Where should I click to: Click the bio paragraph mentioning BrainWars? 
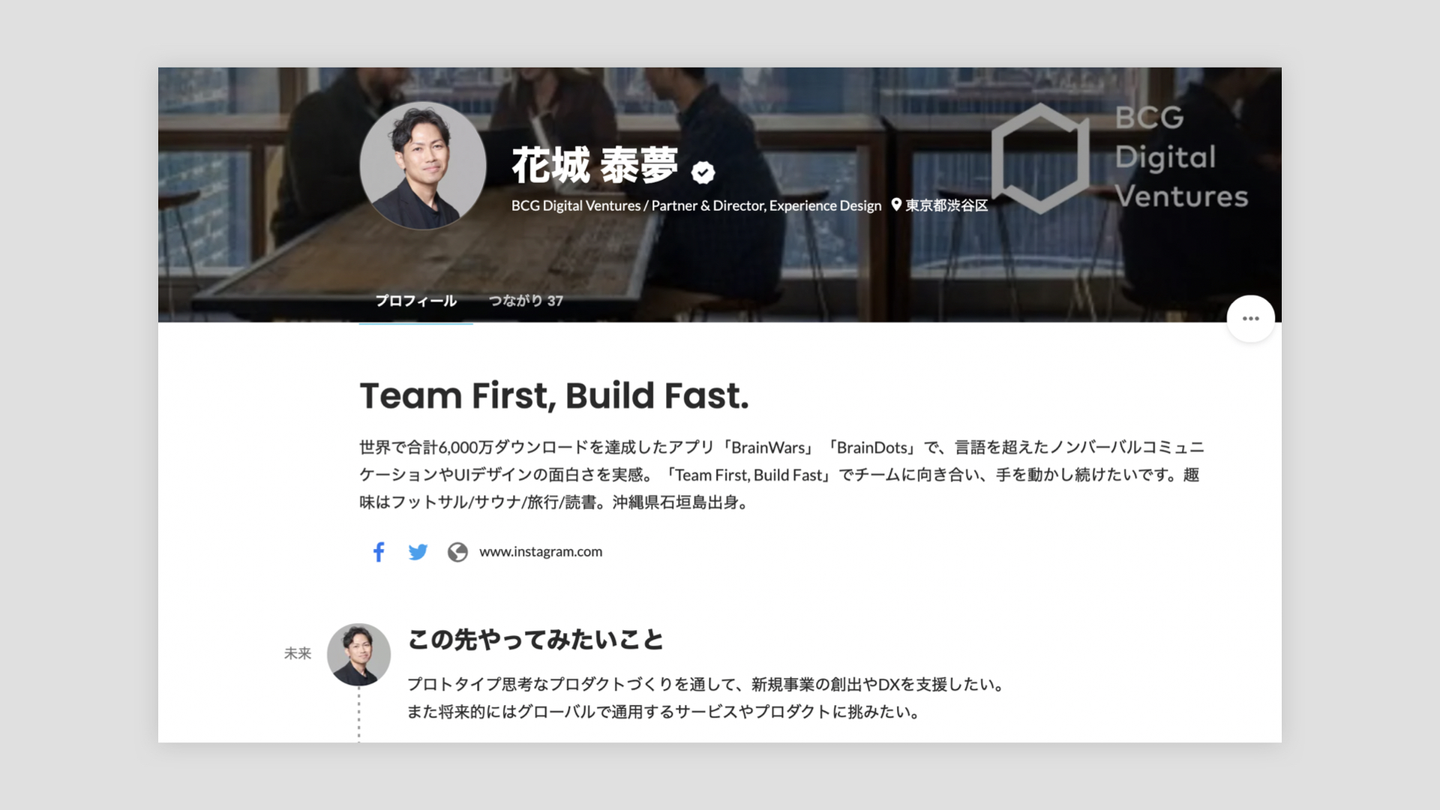781,474
